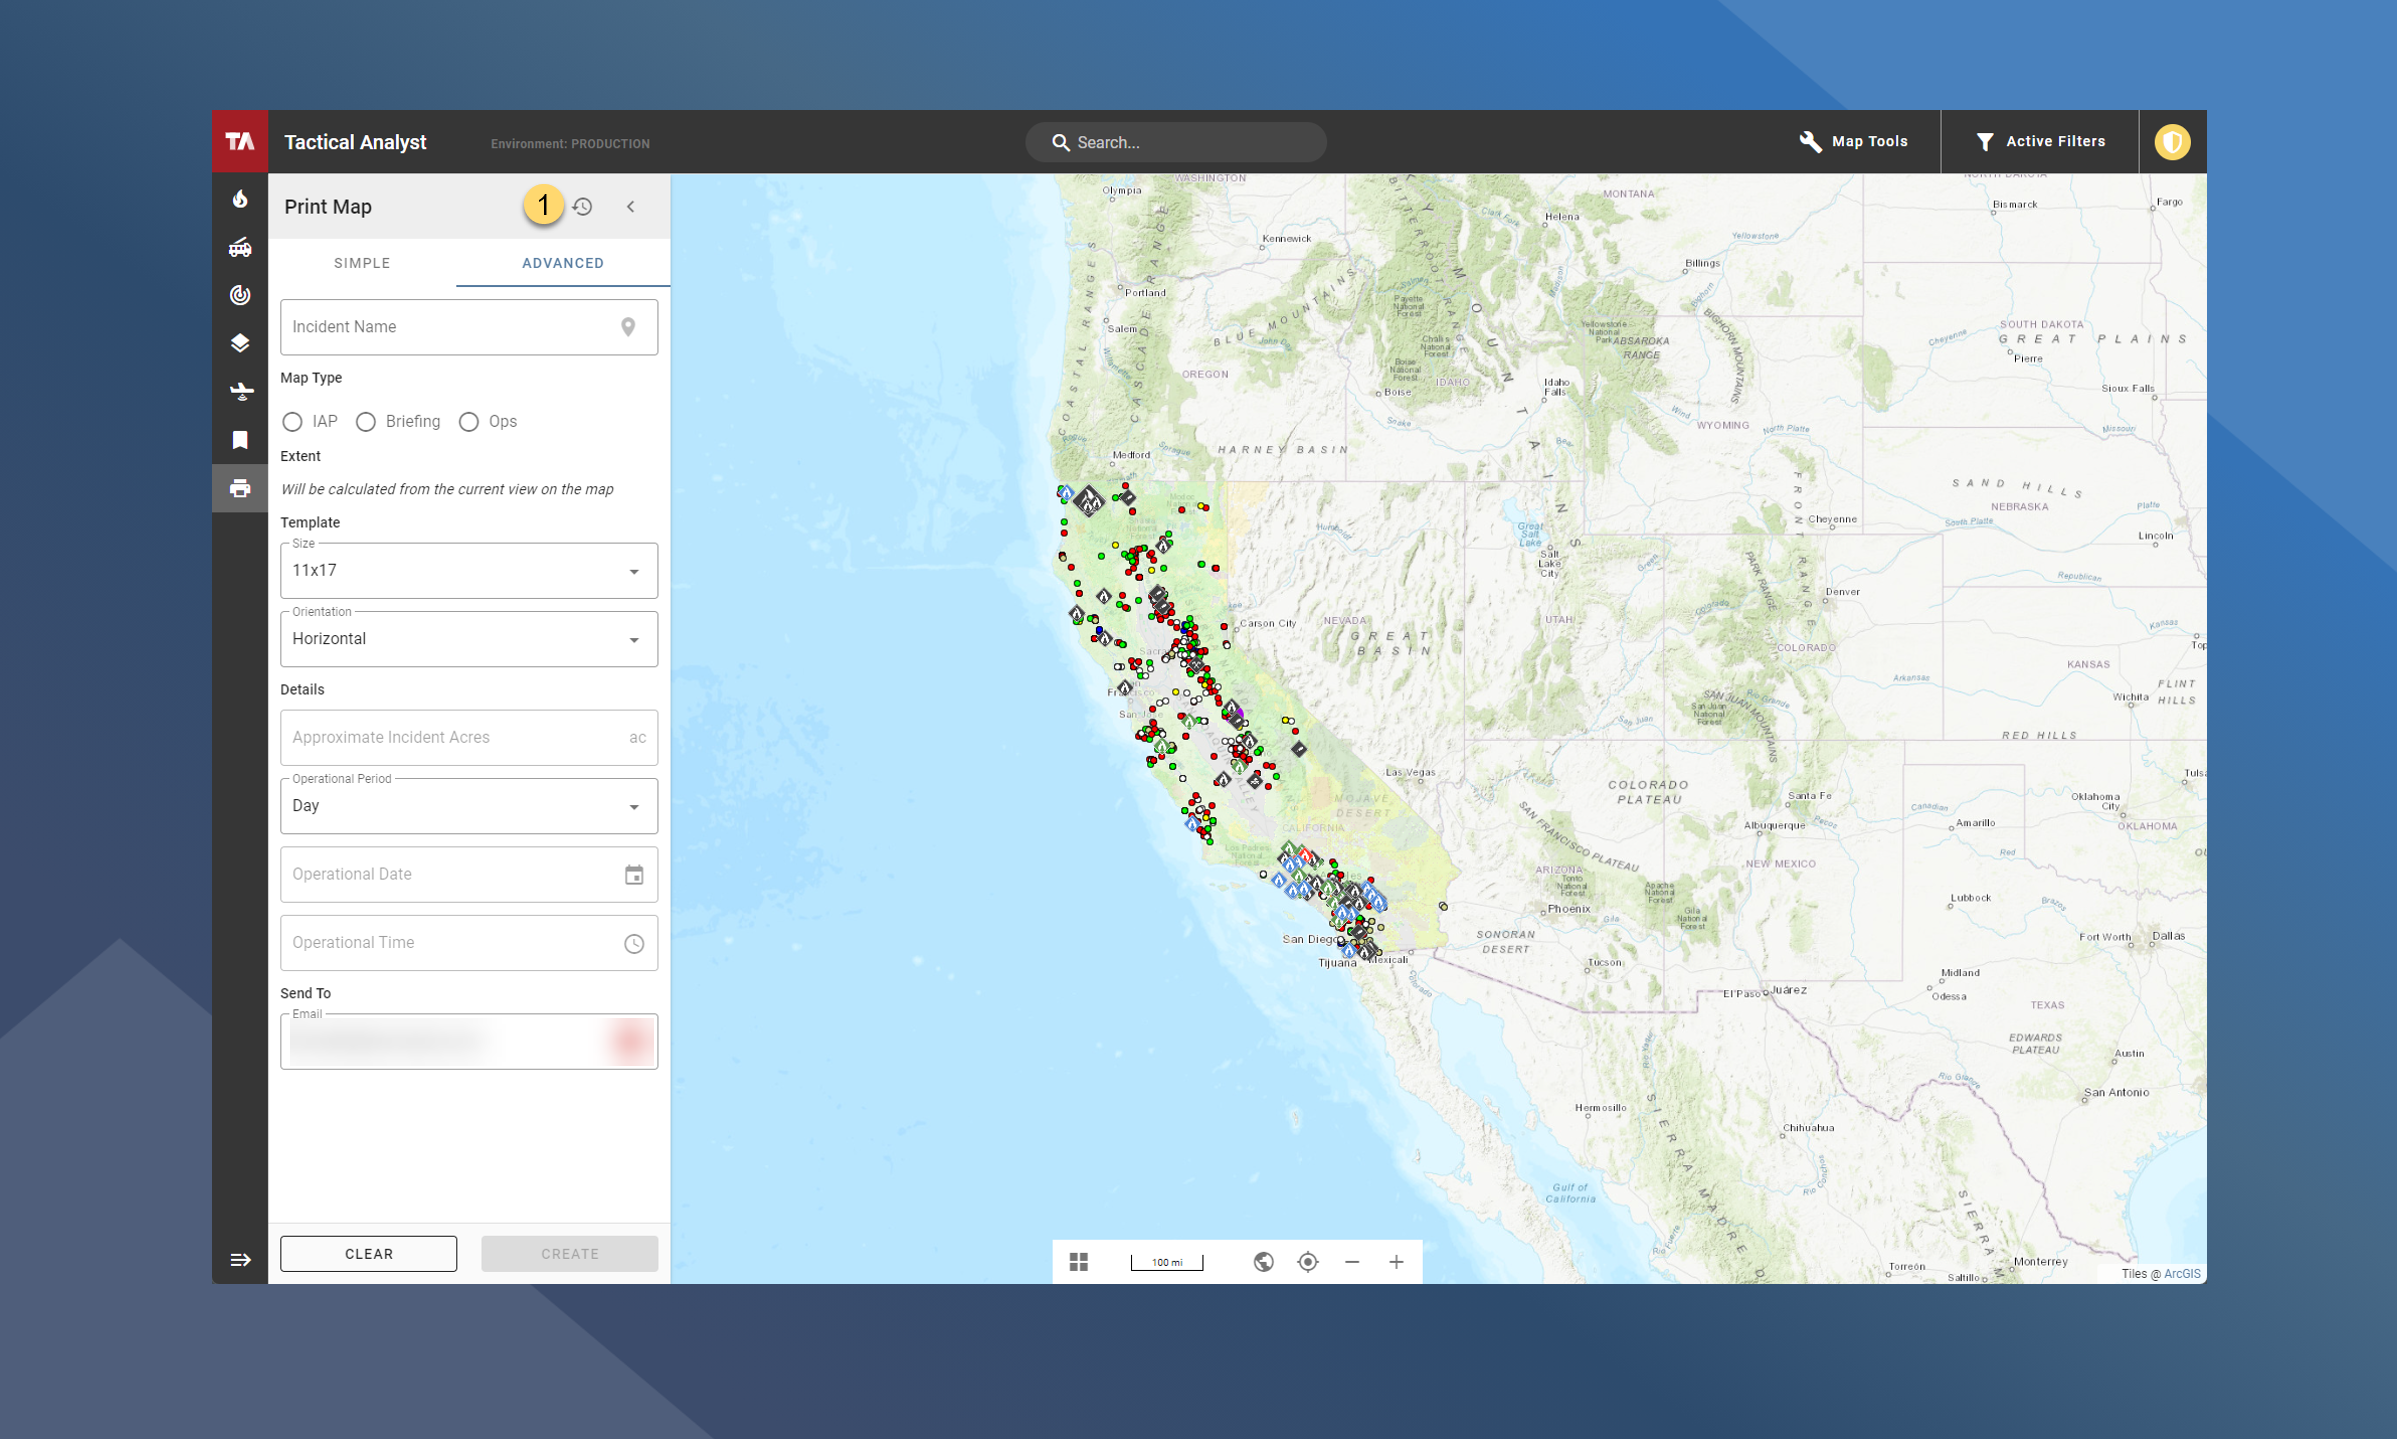Open the basemap grid selector icon
The height and width of the screenshot is (1439, 2397).
pos(1078,1262)
